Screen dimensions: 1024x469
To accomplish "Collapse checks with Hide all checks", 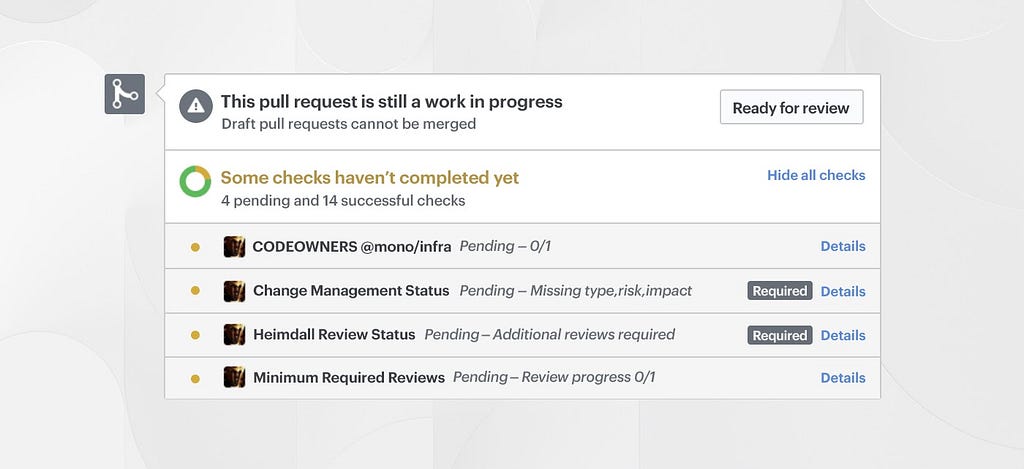I will click(816, 175).
